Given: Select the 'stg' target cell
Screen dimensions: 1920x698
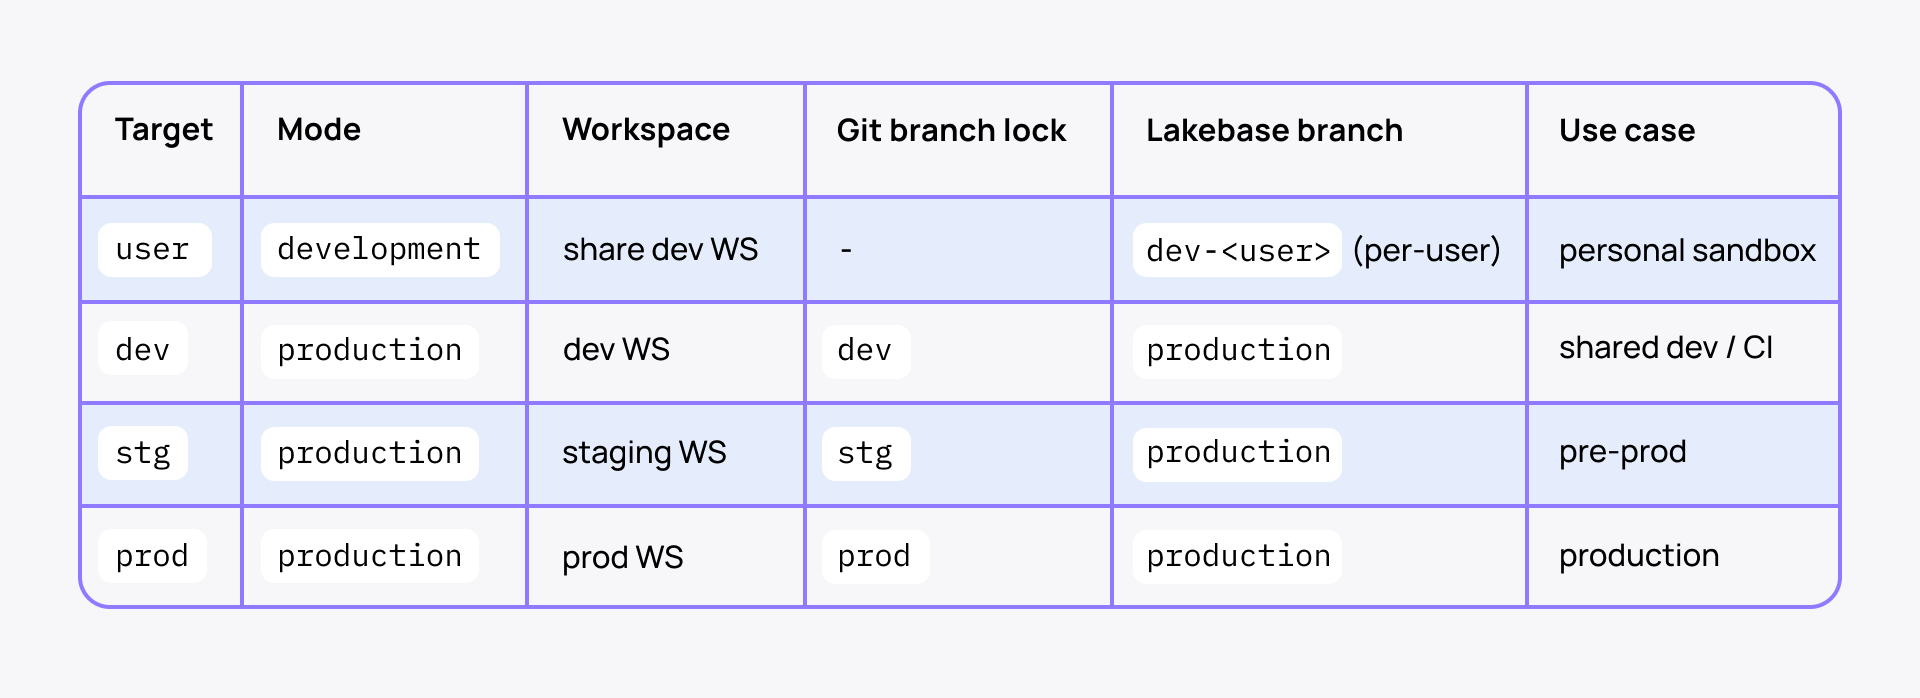Looking at the screenshot, I should (143, 453).
